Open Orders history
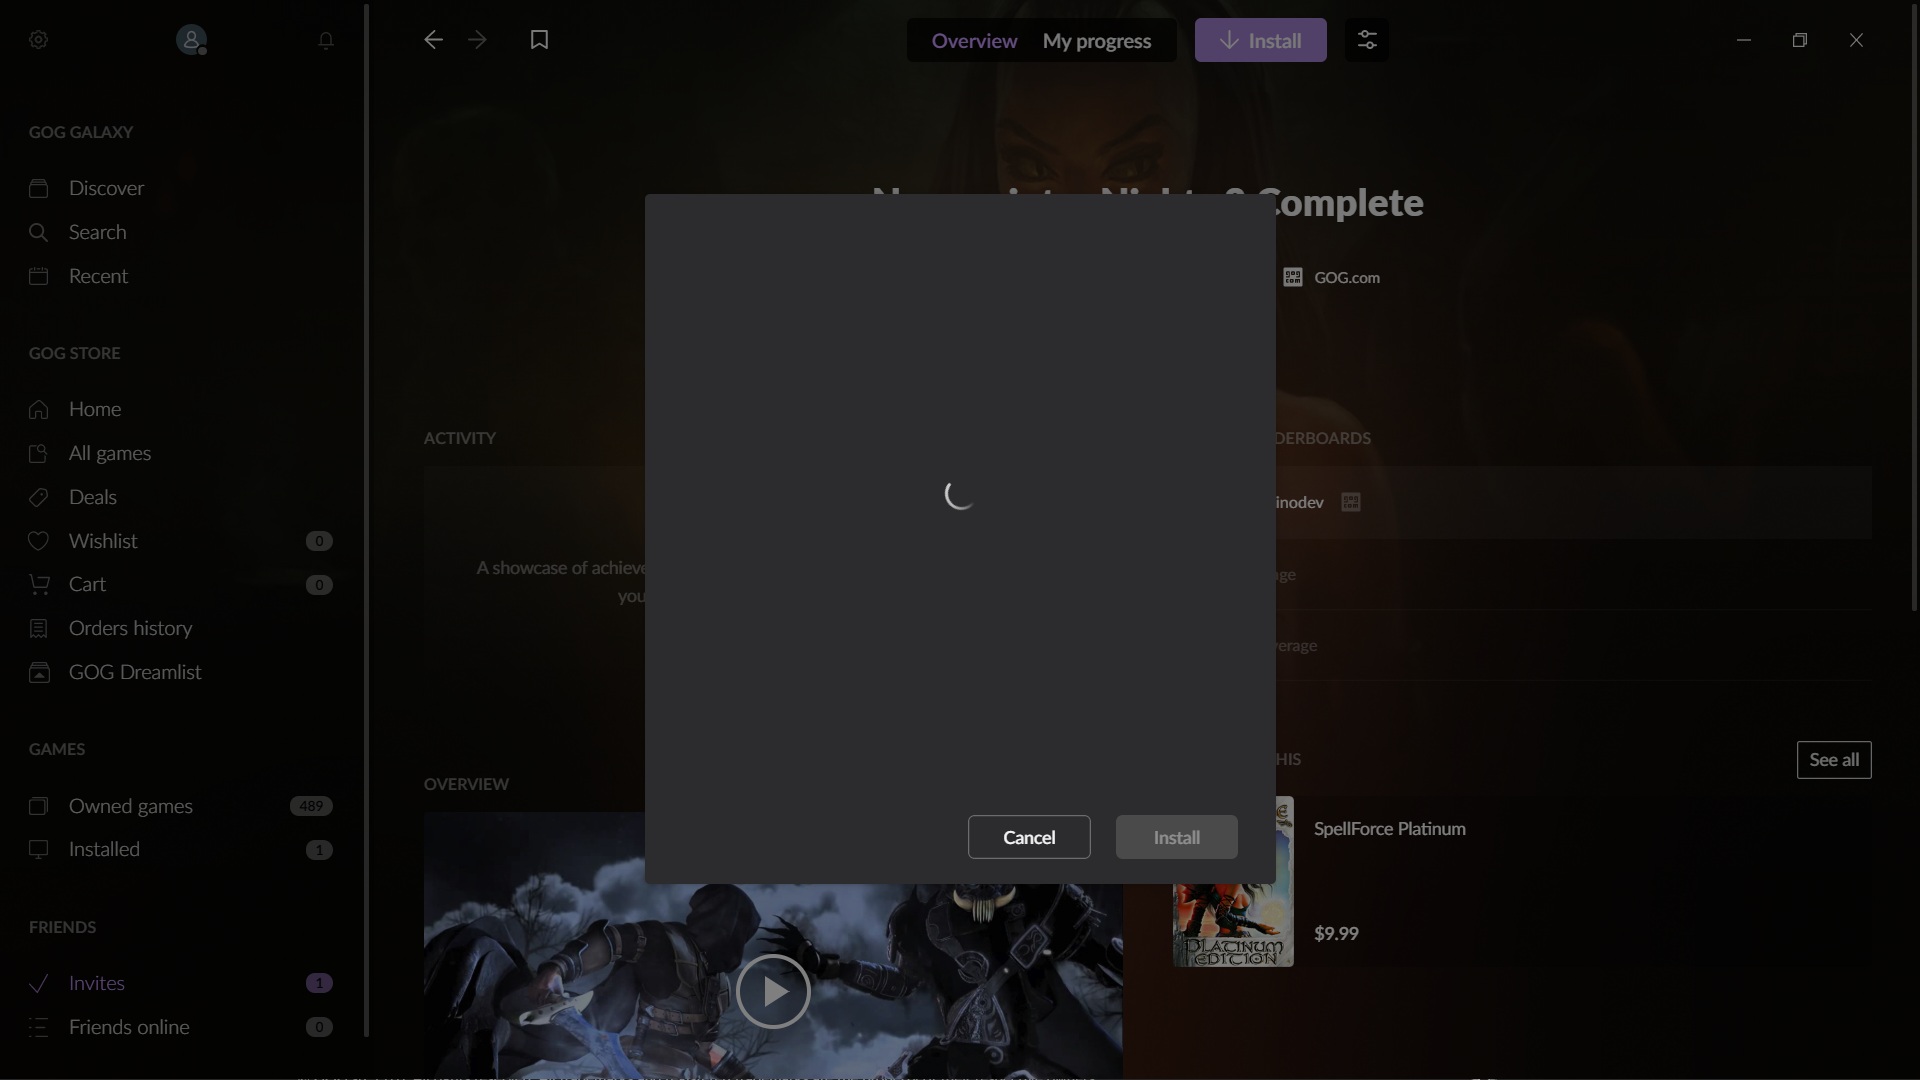Screen dimensions: 1920x1080 [x=130, y=628]
